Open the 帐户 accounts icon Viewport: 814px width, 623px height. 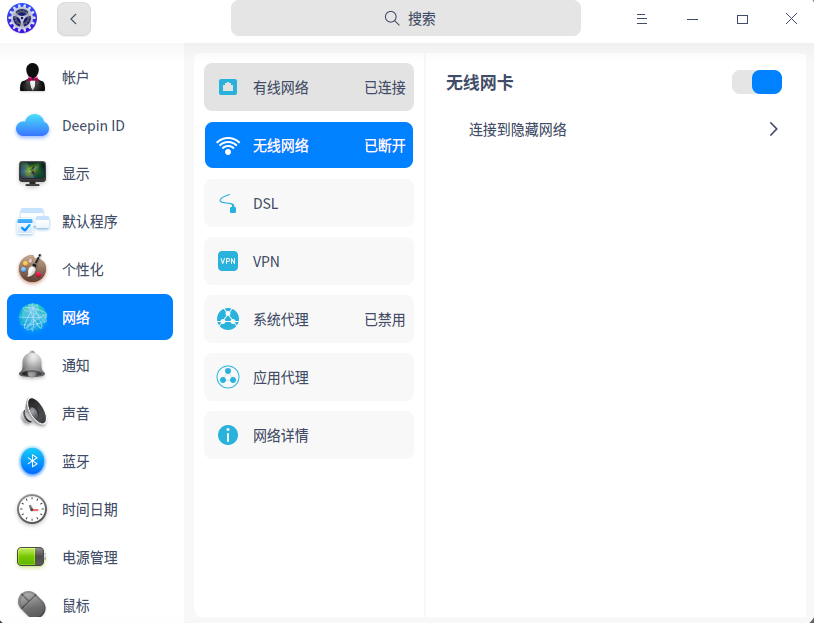(x=32, y=77)
